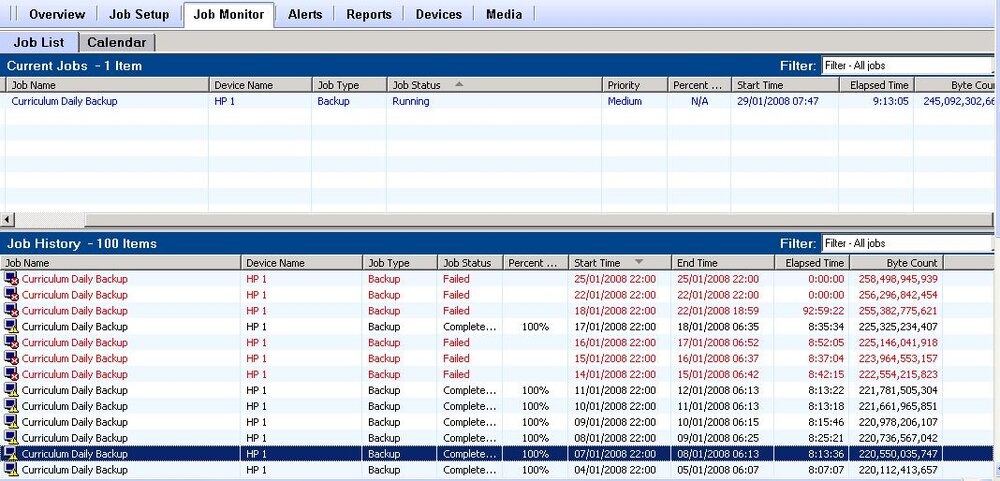This screenshot has height=481, width=1000.
Task: Click completed job icon dated 17/01/2008
Action: point(11,326)
